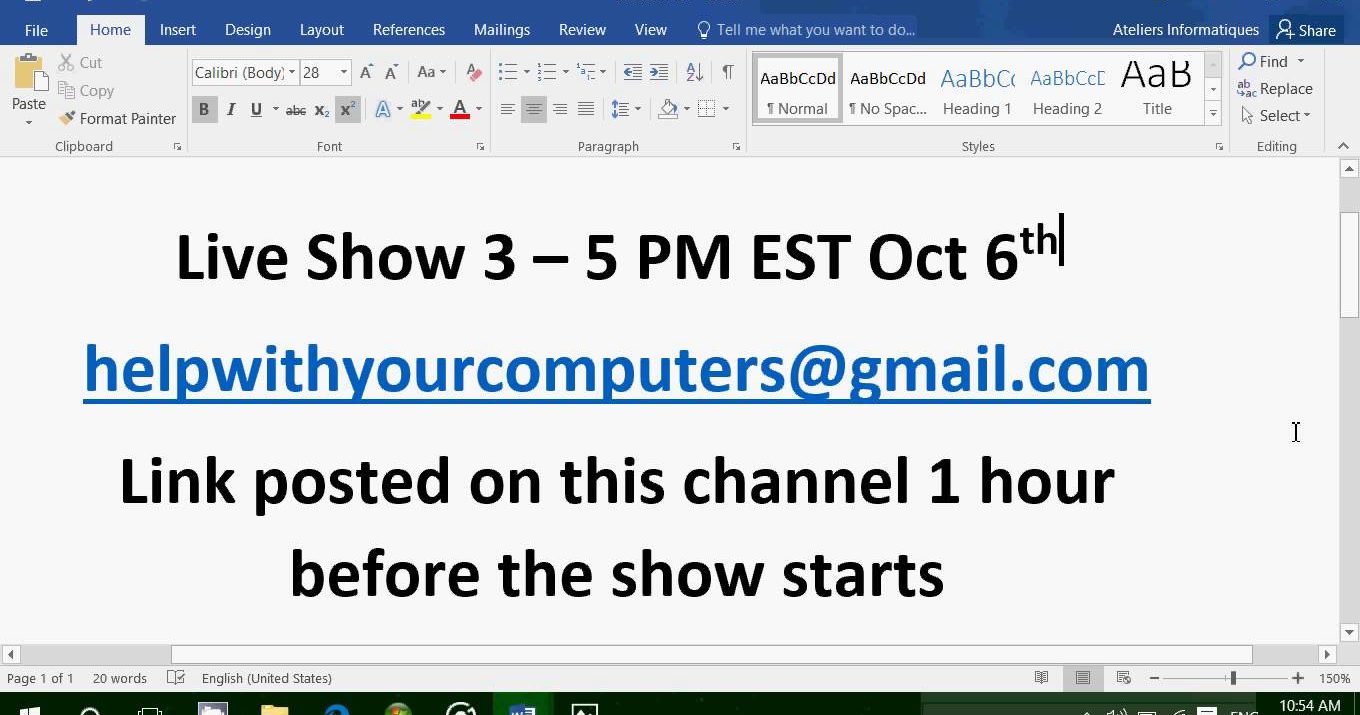The width and height of the screenshot is (1360, 715).
Task: Click the Strikethrough abc icon
Action: [295, 110]
